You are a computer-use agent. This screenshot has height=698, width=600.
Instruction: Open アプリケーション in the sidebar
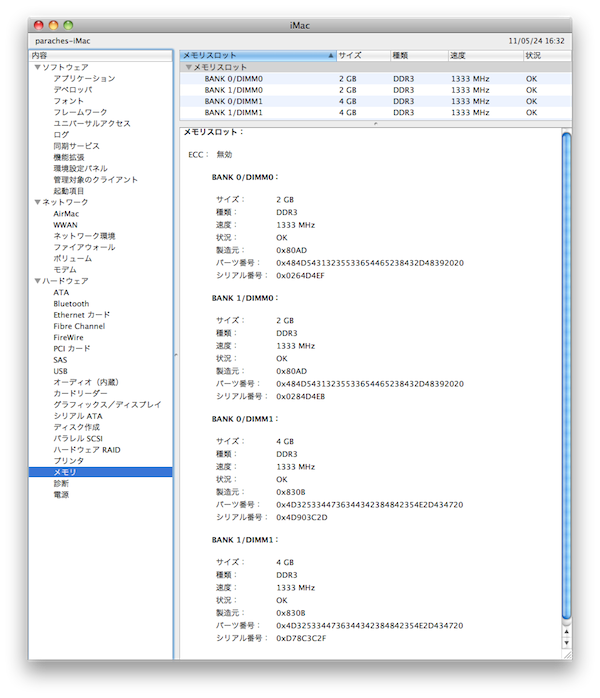[x=84, y=78]
